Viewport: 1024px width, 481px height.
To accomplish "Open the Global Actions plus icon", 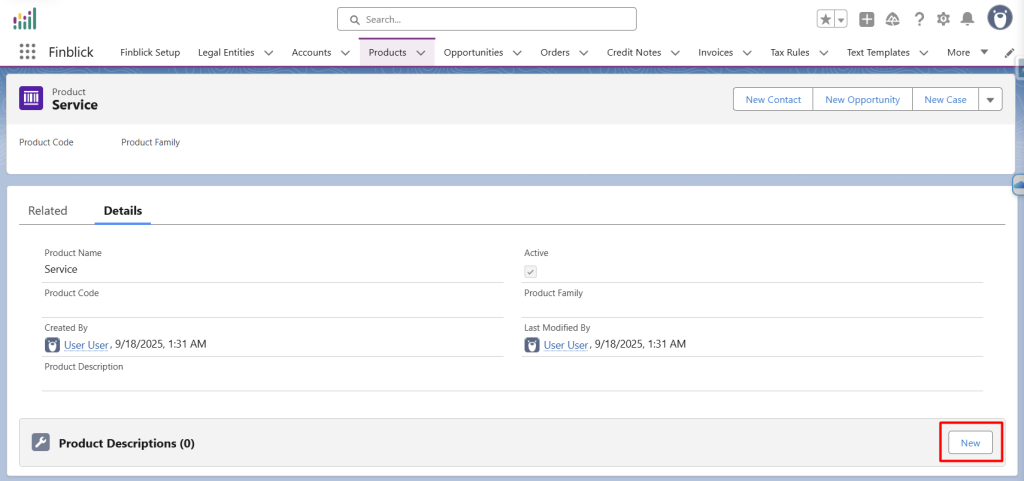I will point(867,19).
